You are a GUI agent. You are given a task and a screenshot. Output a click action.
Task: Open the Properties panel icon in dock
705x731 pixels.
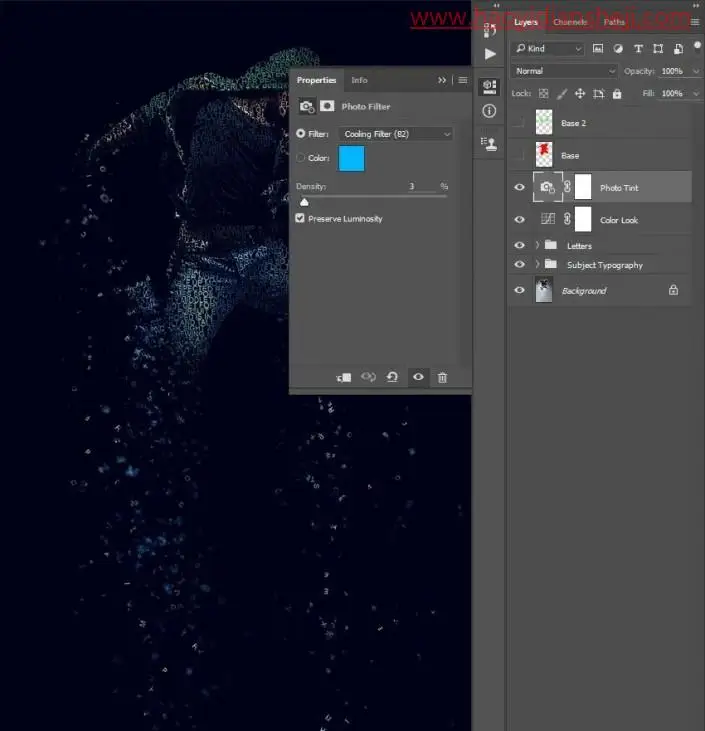489,87
